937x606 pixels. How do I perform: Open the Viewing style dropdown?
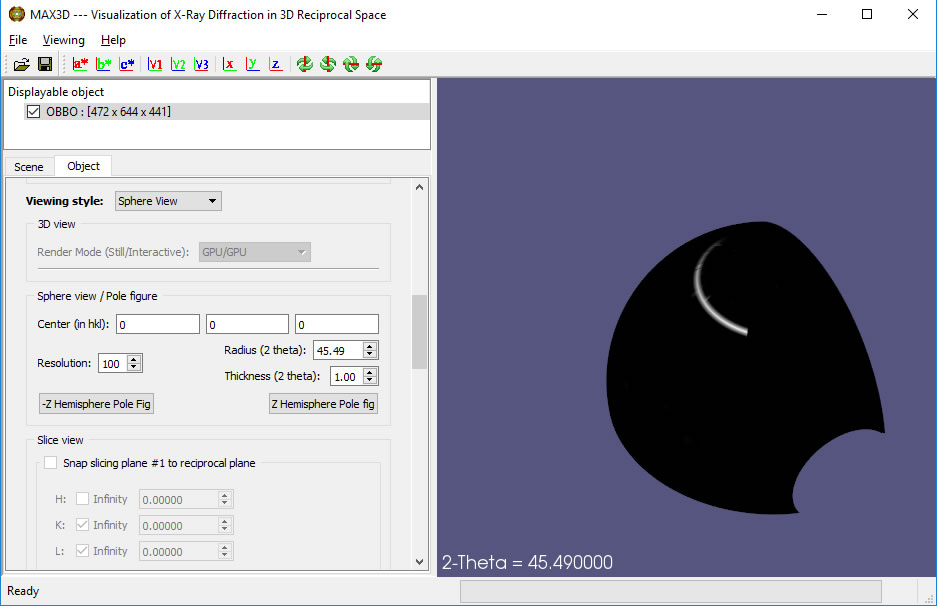[168, 201]
